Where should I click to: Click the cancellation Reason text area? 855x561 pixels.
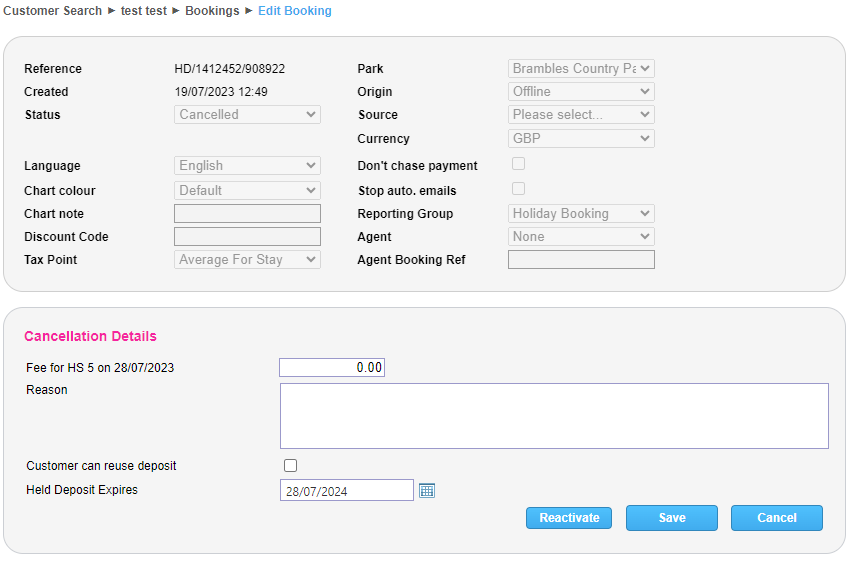[x=554, y=416]
